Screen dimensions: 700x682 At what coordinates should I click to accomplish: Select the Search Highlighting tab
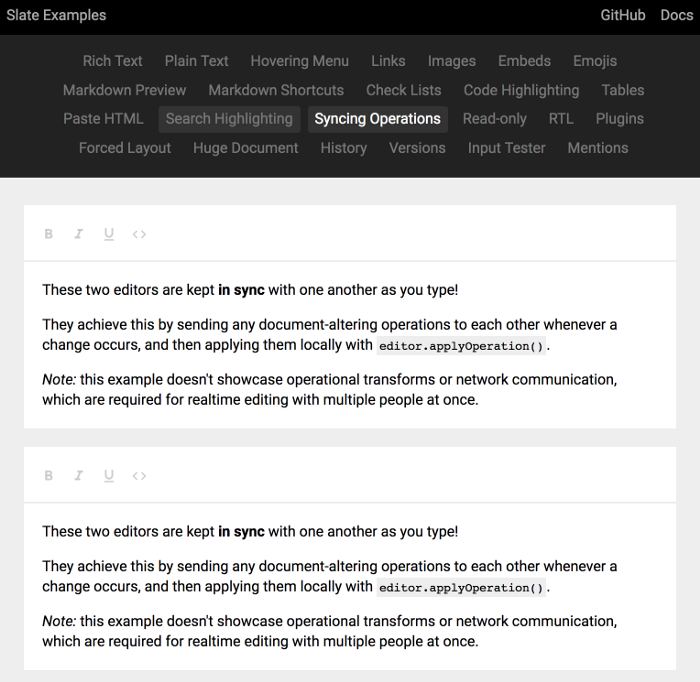(229, 119)
